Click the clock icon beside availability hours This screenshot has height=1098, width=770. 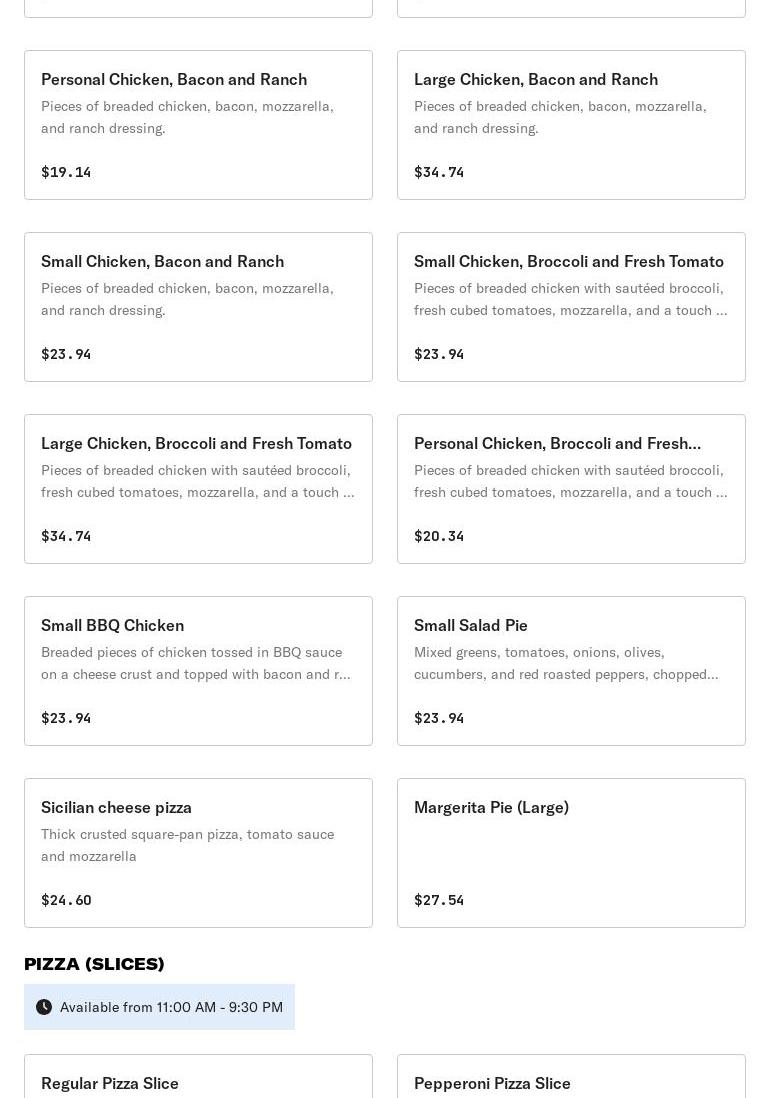pyautogui.click(x=44, y=1007)
